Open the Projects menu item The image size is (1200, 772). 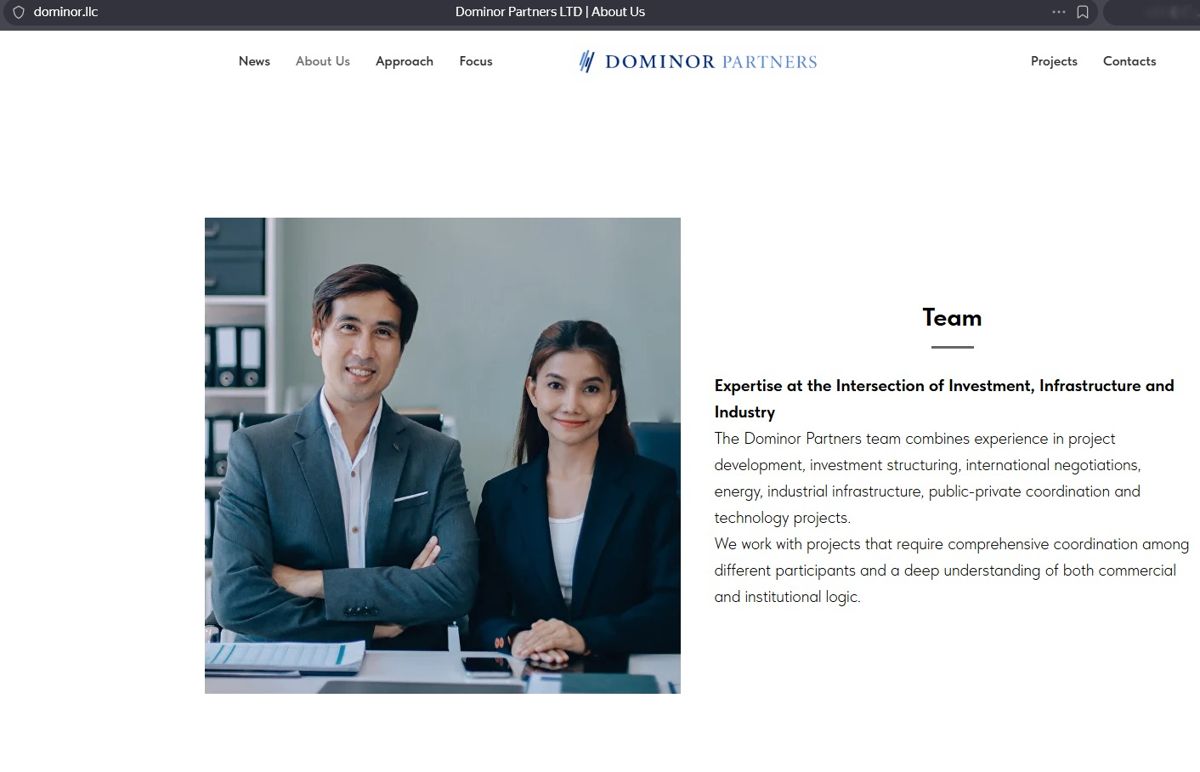1054,61
